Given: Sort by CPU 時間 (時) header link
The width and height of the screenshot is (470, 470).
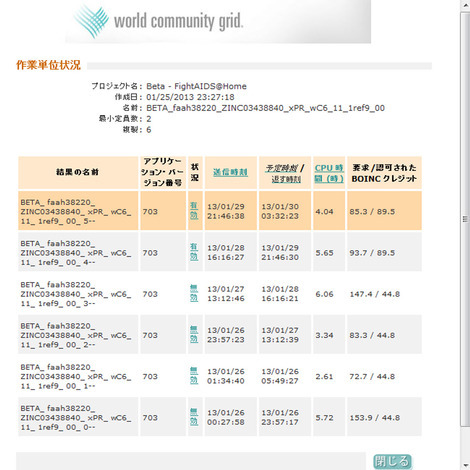Looking at the screenshot, I should tap(329, 173).
